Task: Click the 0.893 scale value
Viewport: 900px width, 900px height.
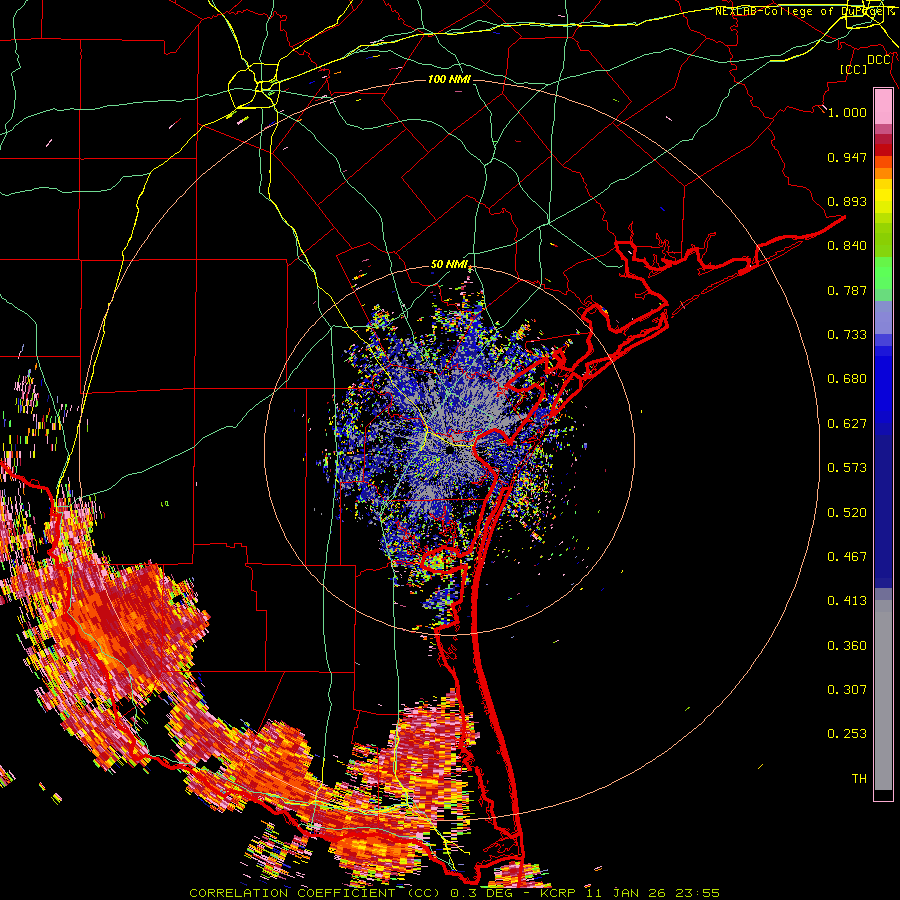Action: pos(847,201)
